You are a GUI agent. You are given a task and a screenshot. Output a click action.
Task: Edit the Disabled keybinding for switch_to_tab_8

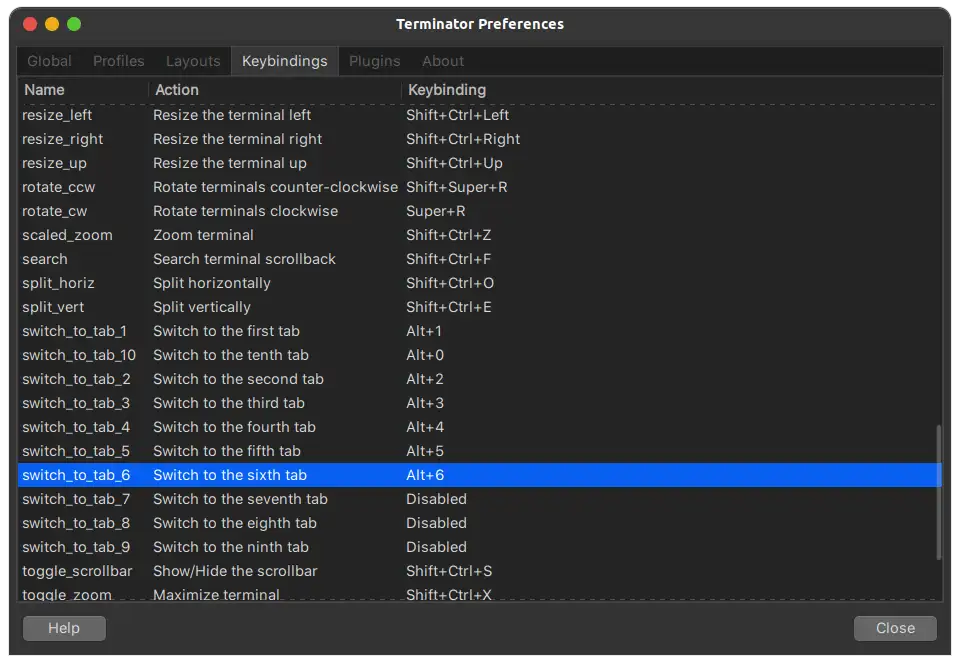(x=436, y=523)
